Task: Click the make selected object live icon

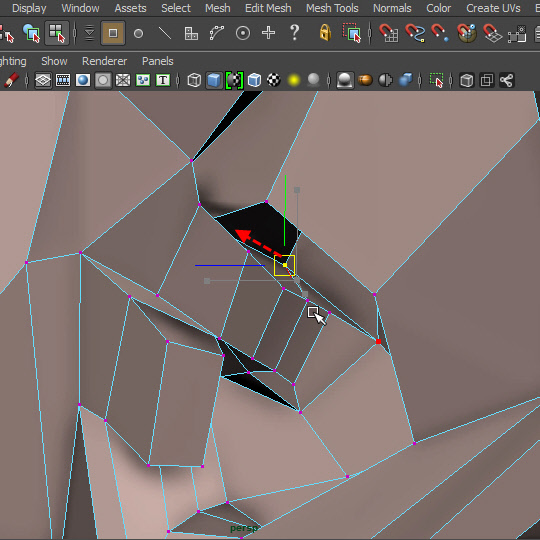Action: (x=517, y=34)
